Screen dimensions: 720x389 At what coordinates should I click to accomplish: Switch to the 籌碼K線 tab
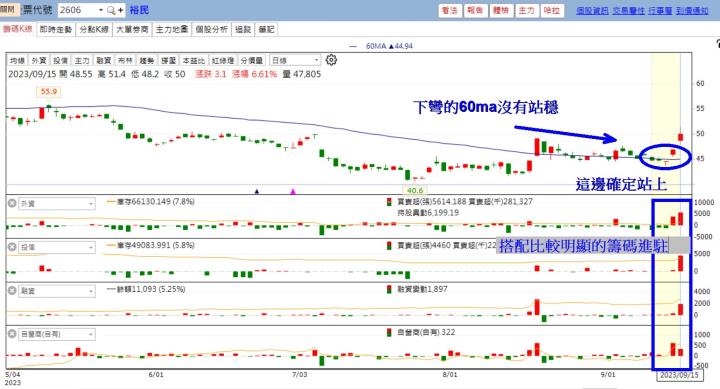pos(17,29)
